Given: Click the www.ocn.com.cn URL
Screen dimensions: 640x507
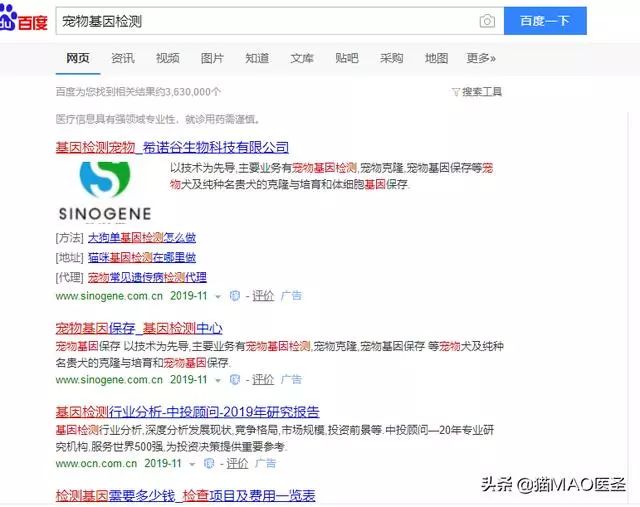Looking at the screenshot, I should point(96,463).
